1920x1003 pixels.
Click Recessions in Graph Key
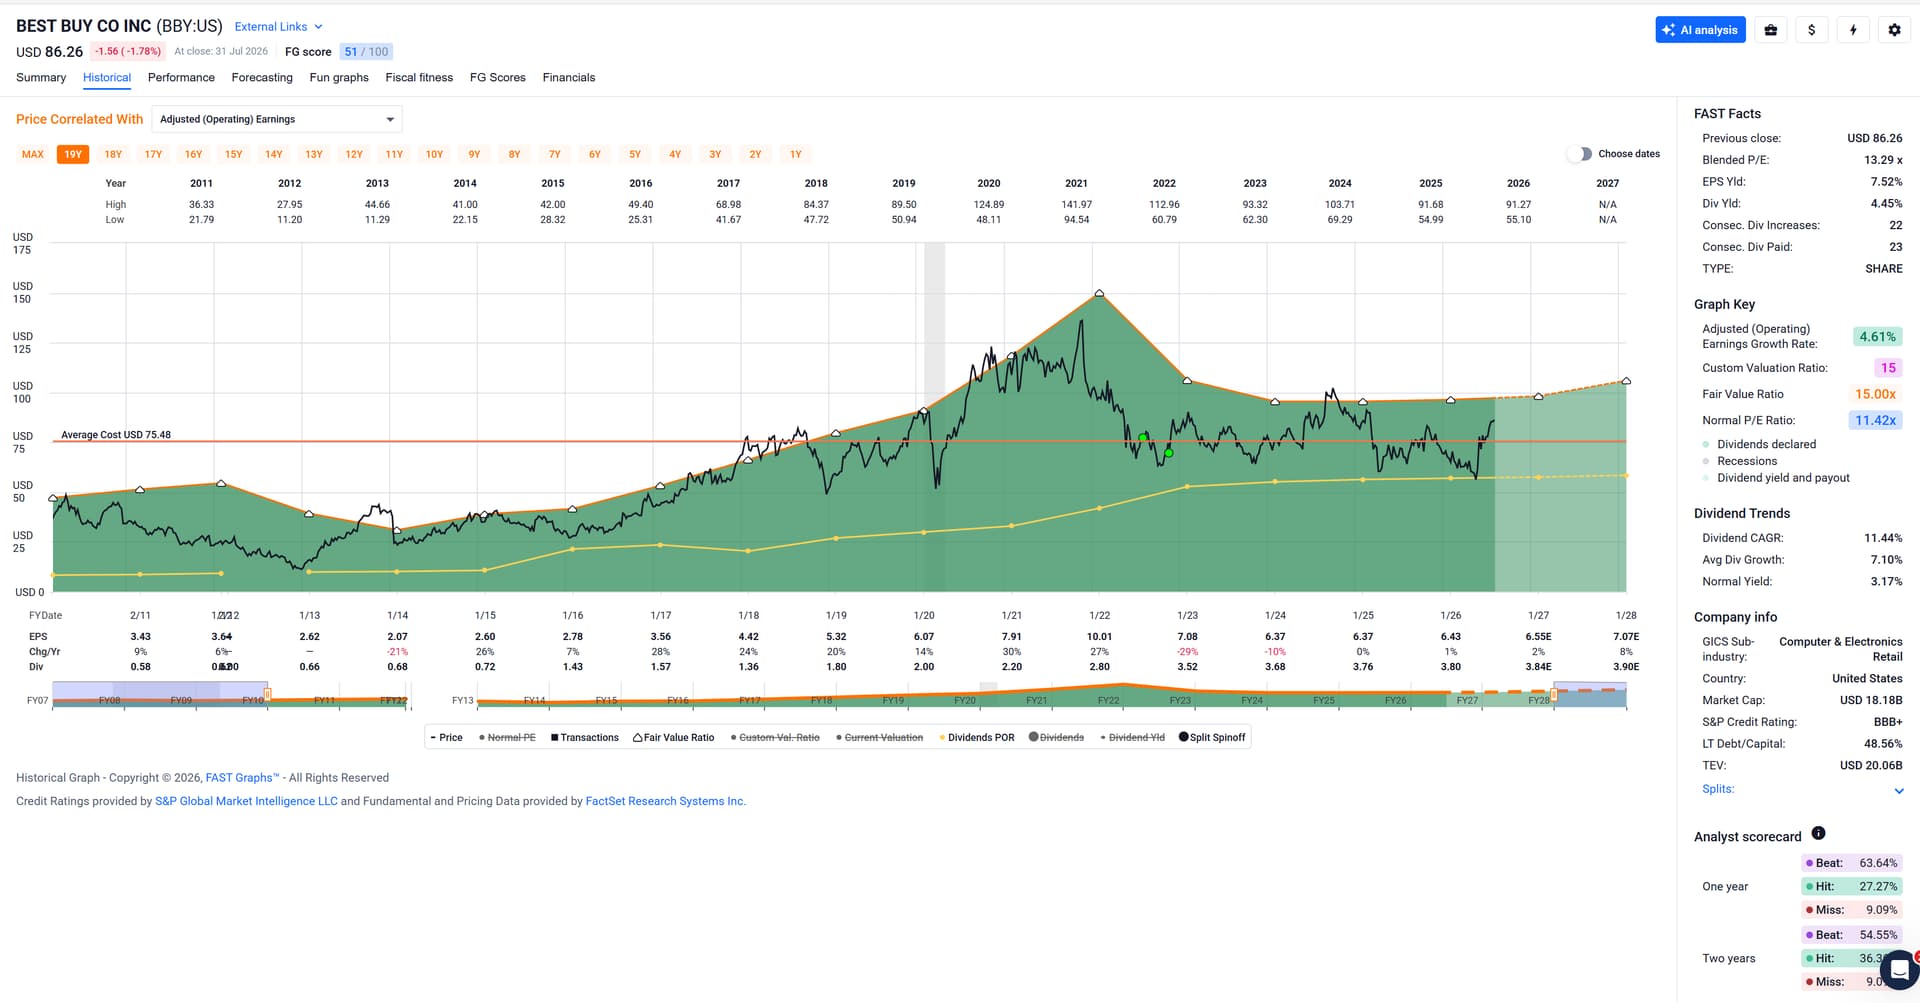pyautogui.click(x=1746, y=461)
